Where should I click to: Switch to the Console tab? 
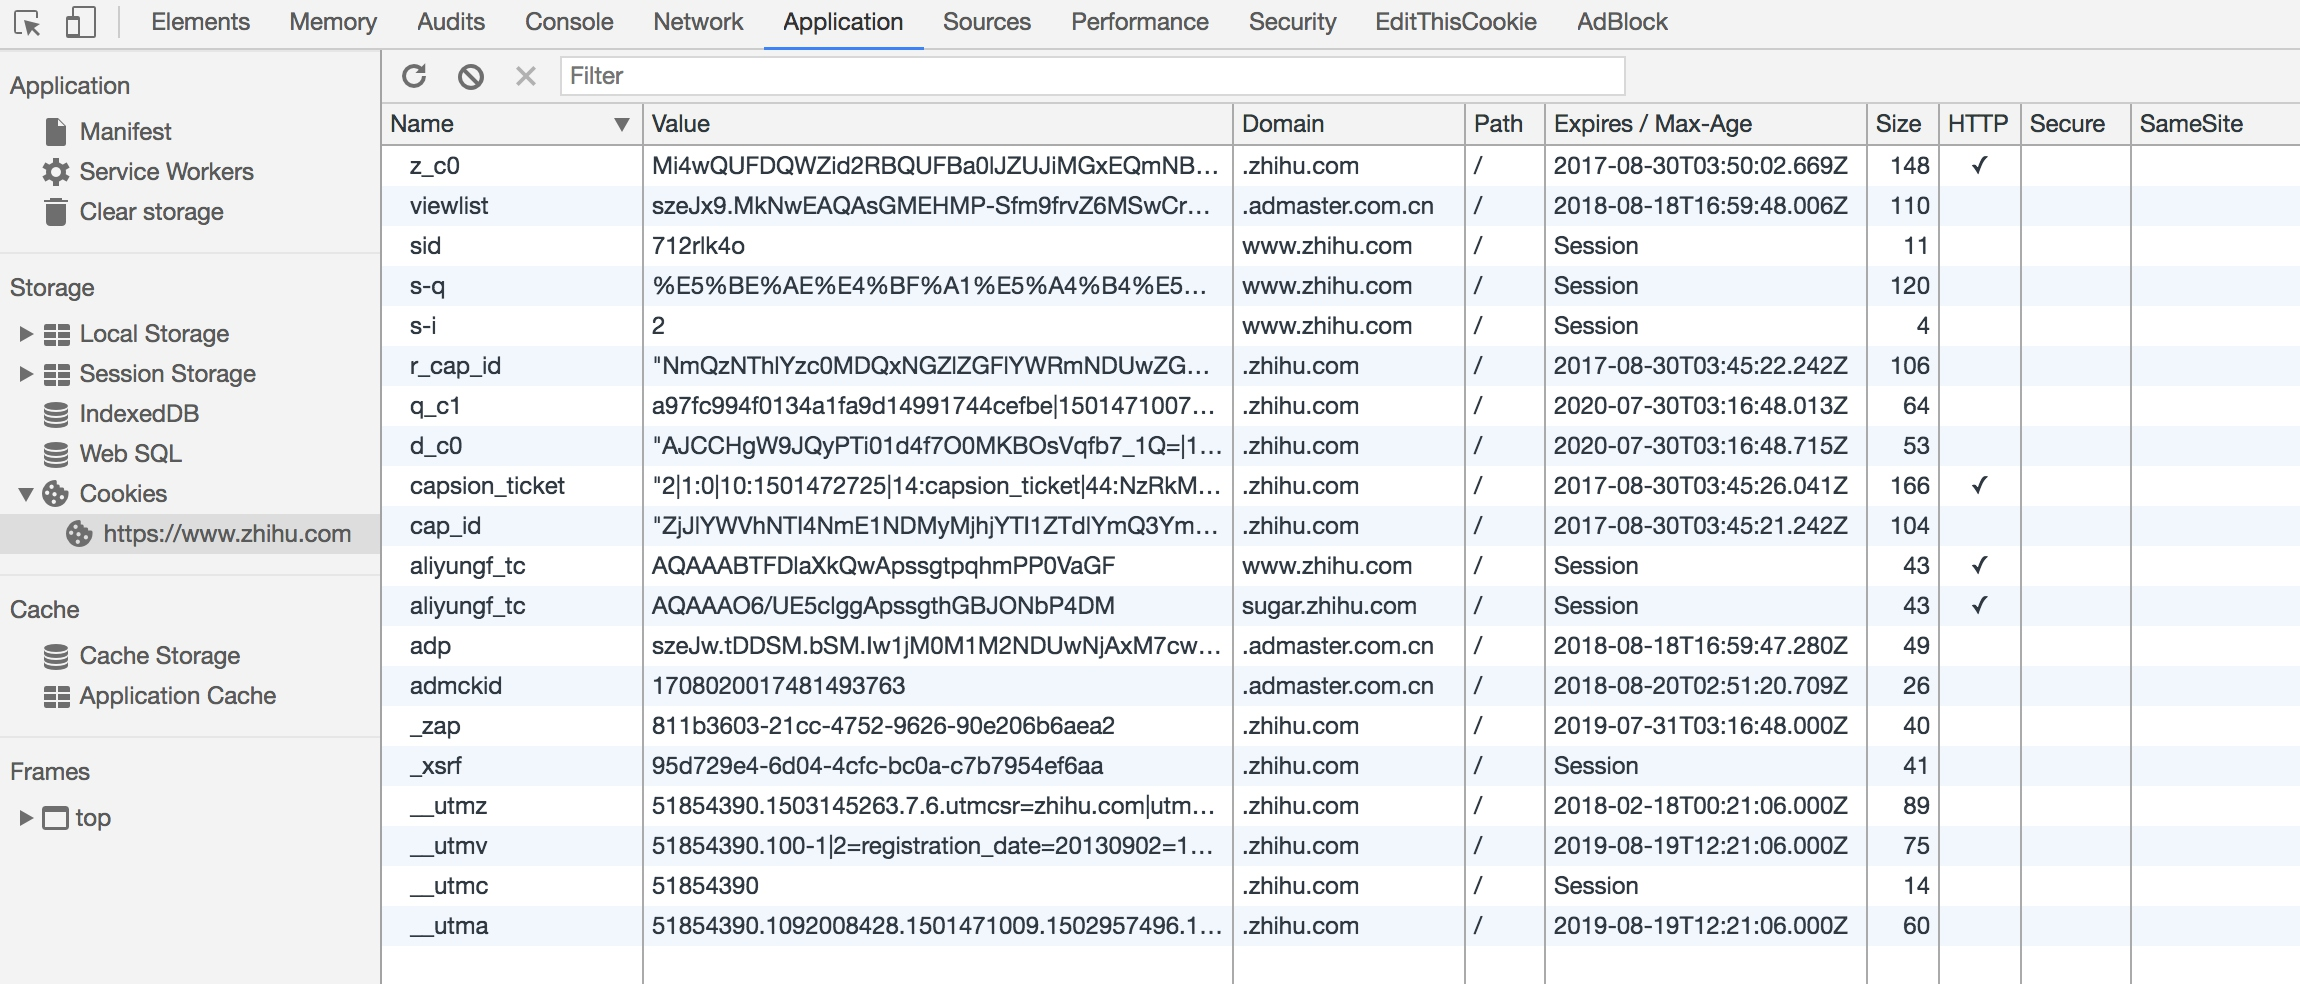tap(569, 22)
